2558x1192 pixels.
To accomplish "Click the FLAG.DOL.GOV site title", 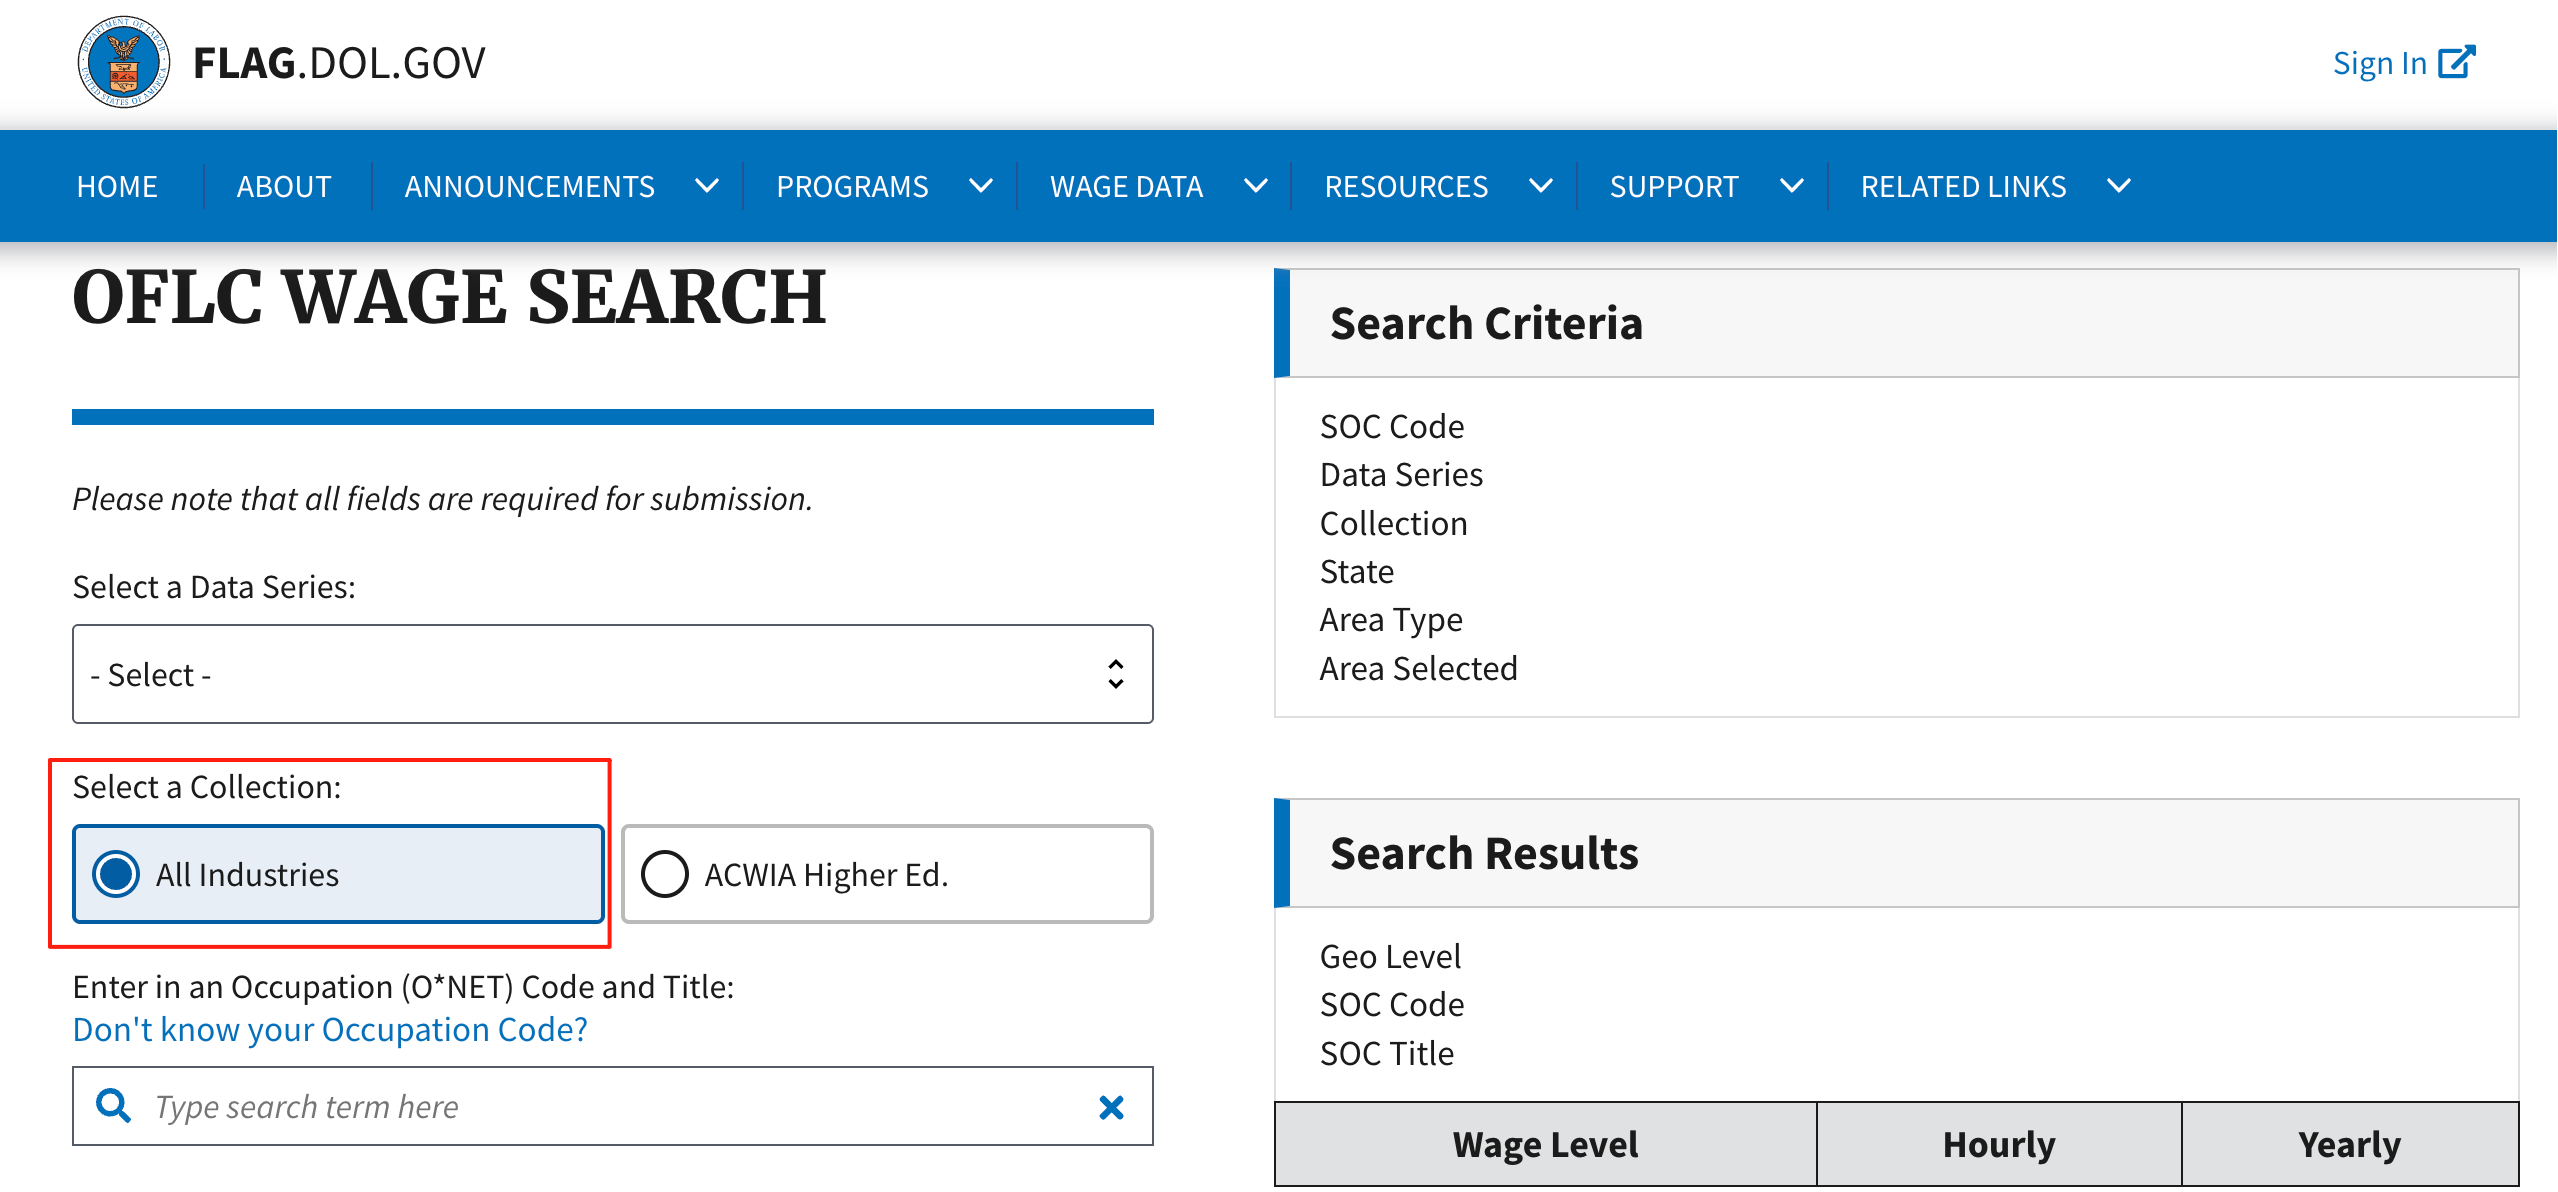I will coord(339,63).
